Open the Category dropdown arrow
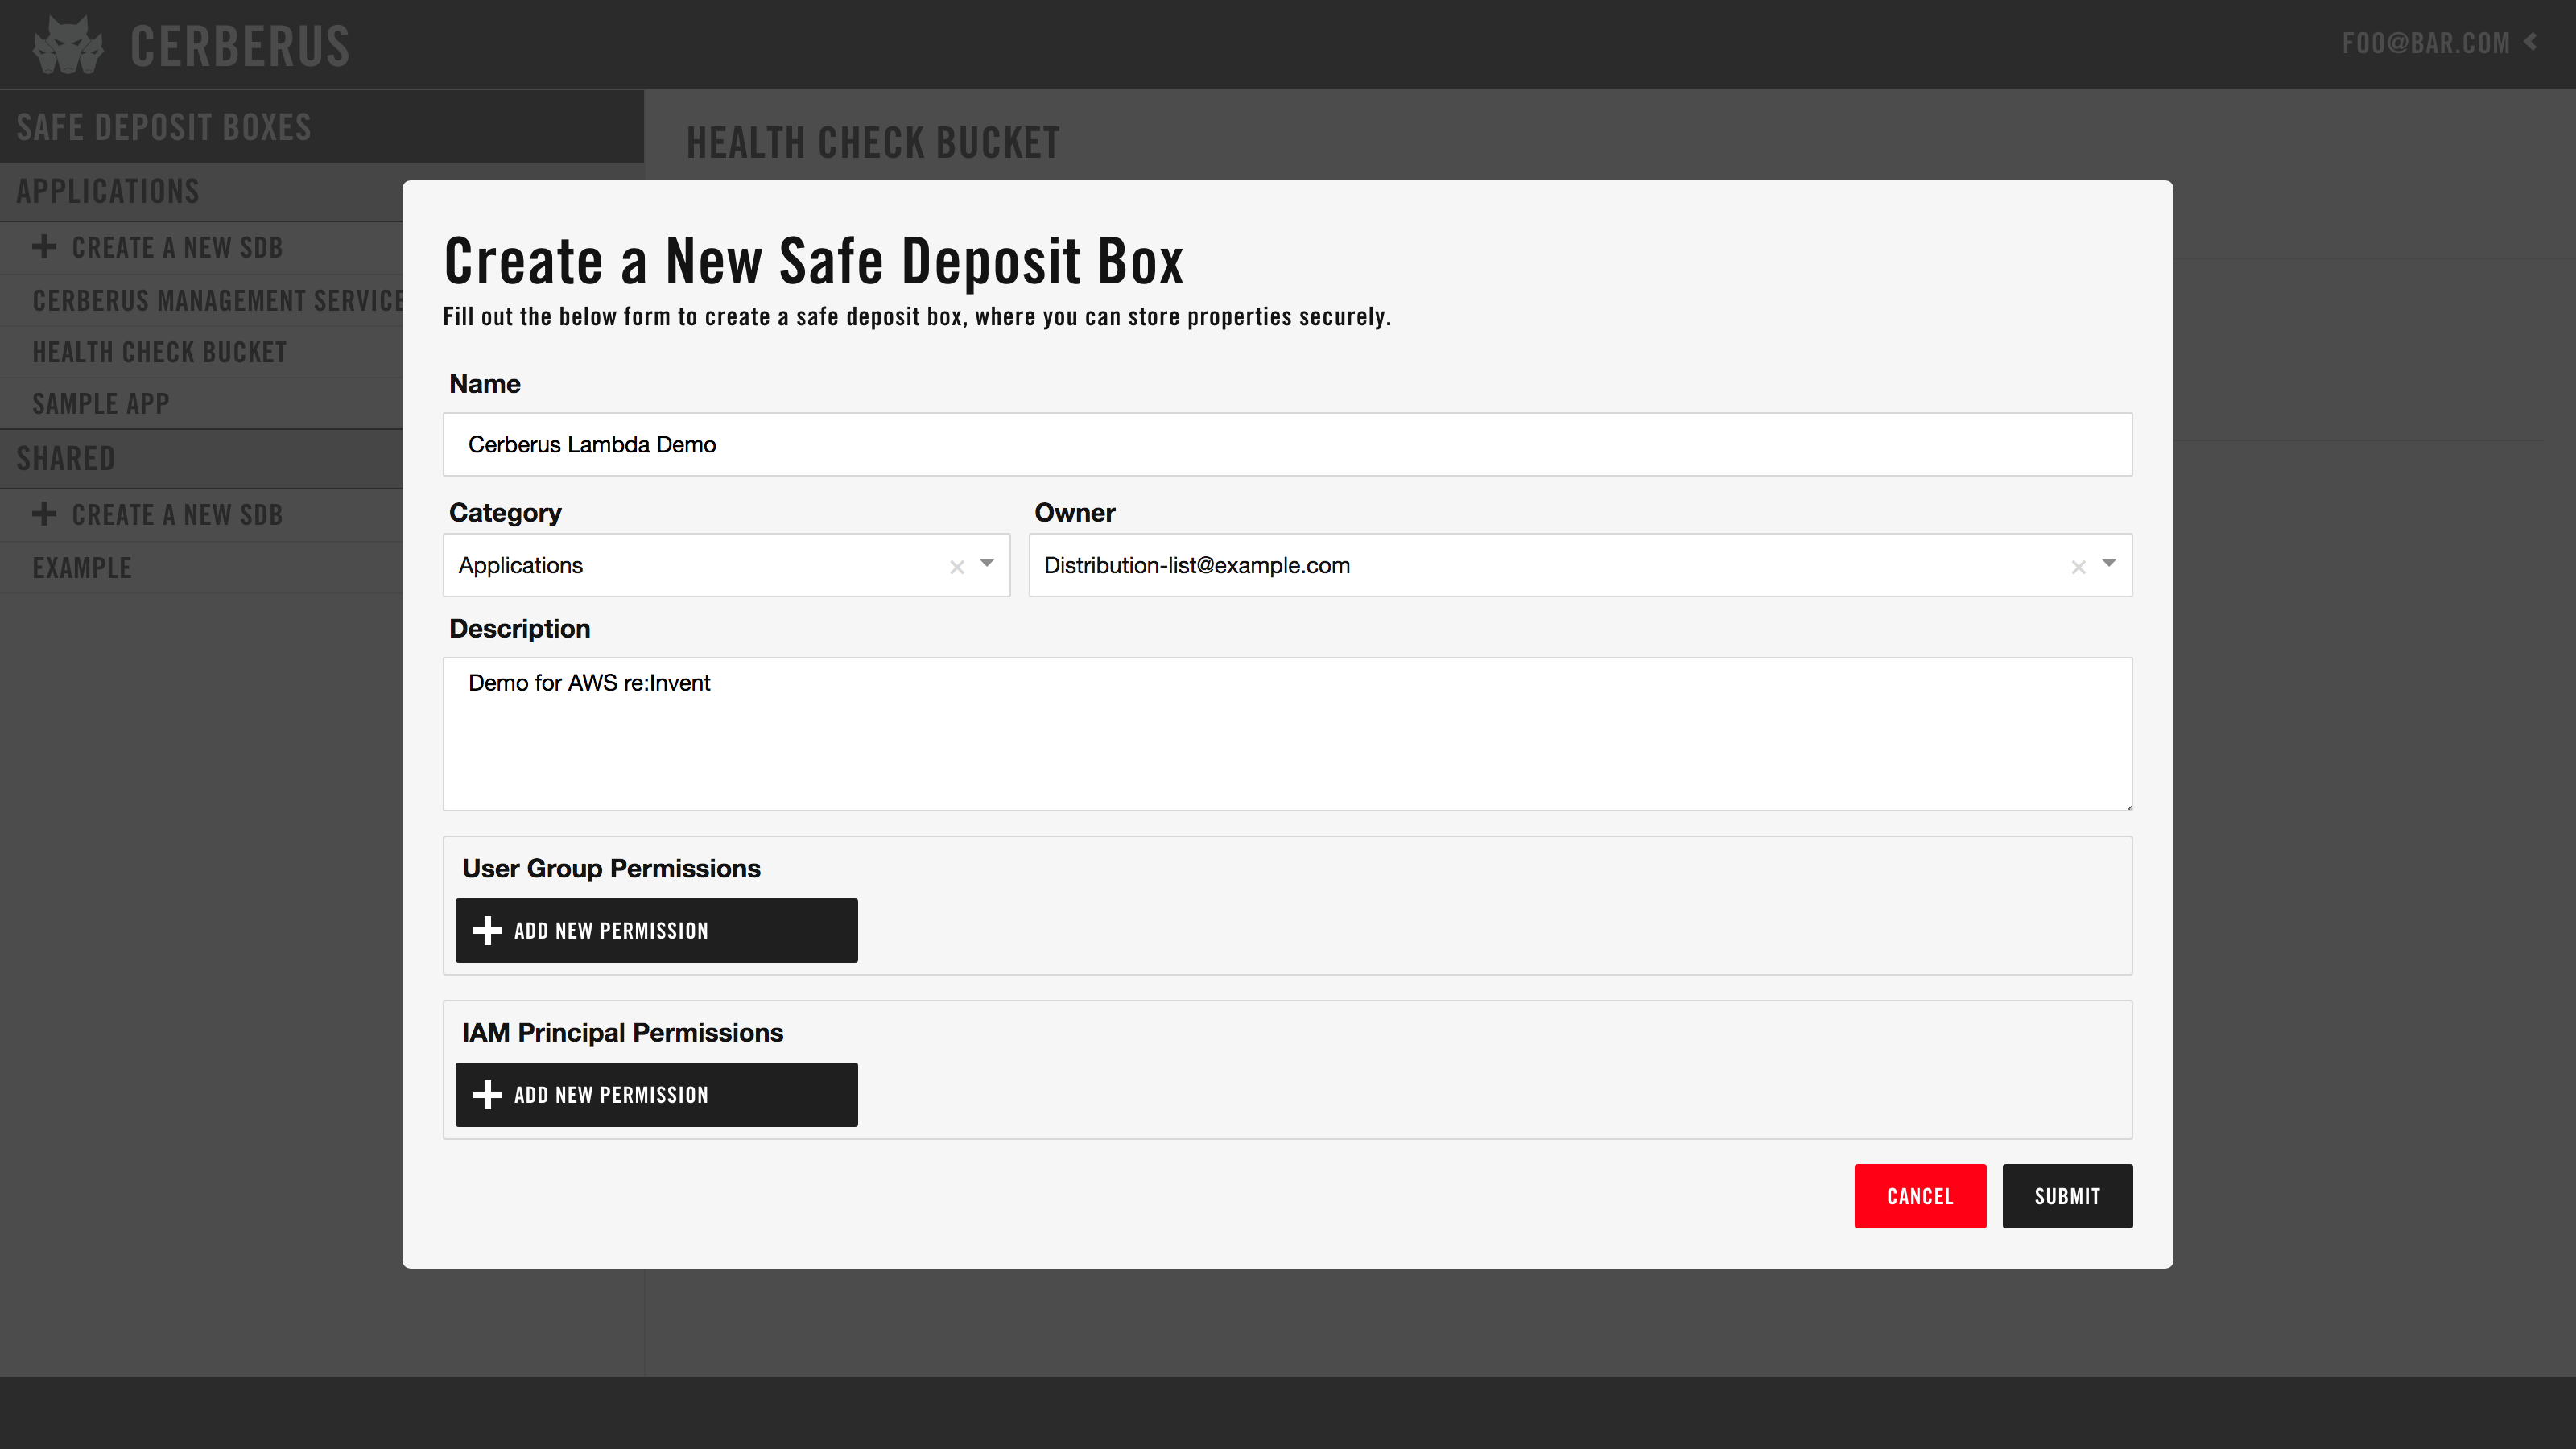The image size is (2576, 1449). [x=987, y=563]
